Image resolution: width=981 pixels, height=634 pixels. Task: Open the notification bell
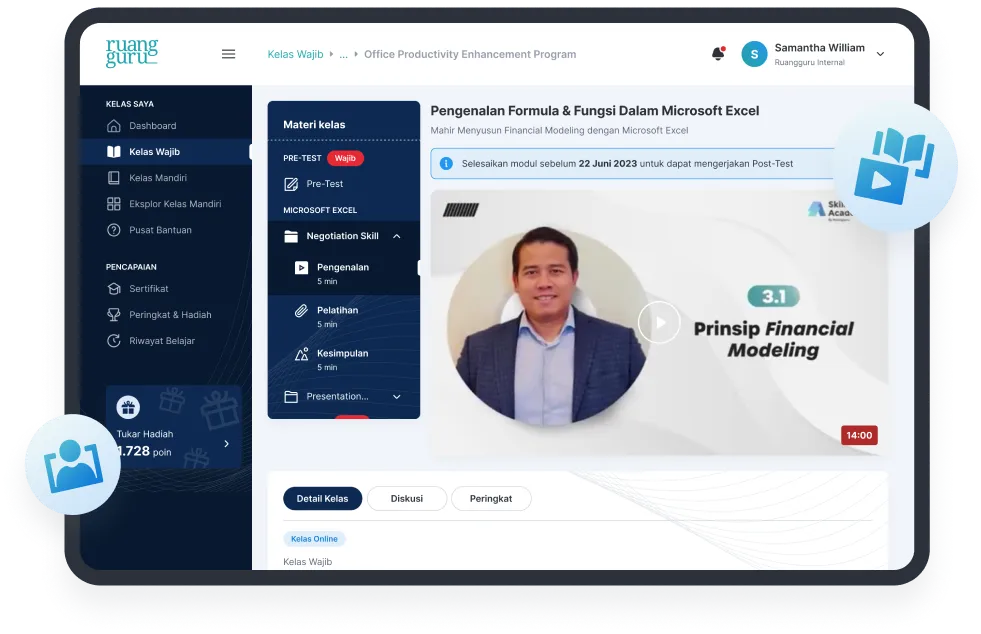coord(718,54)
